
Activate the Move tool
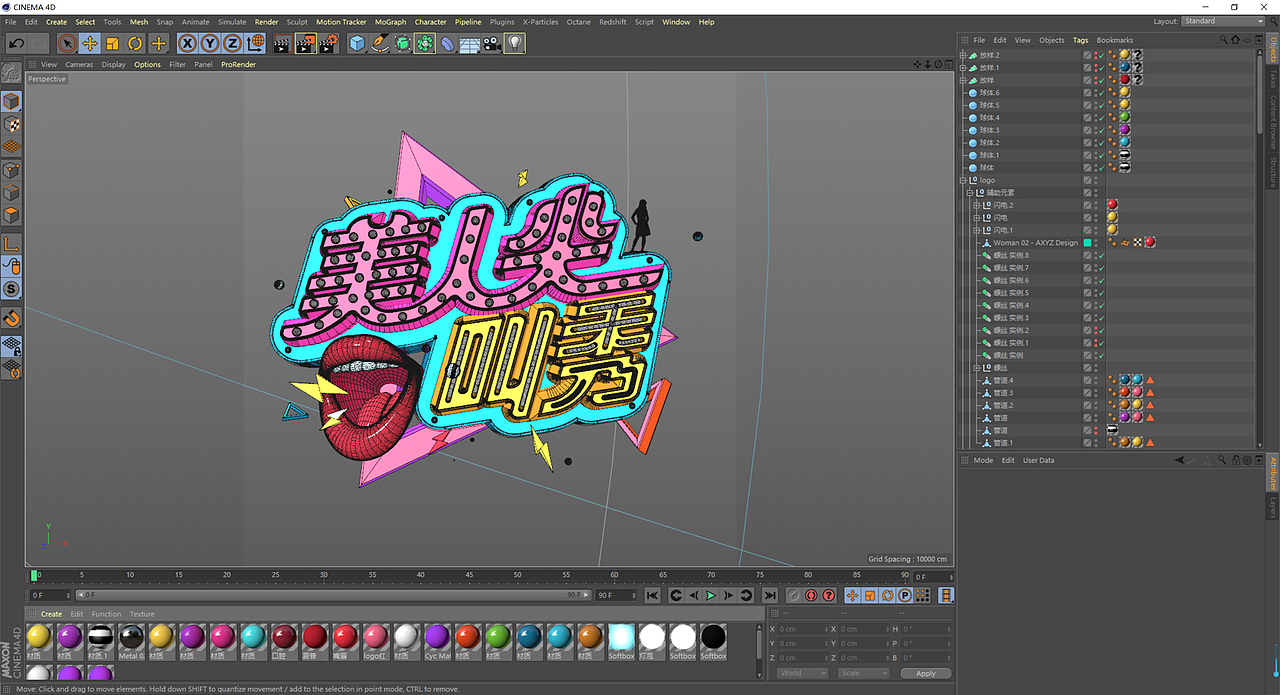point(90,43)
